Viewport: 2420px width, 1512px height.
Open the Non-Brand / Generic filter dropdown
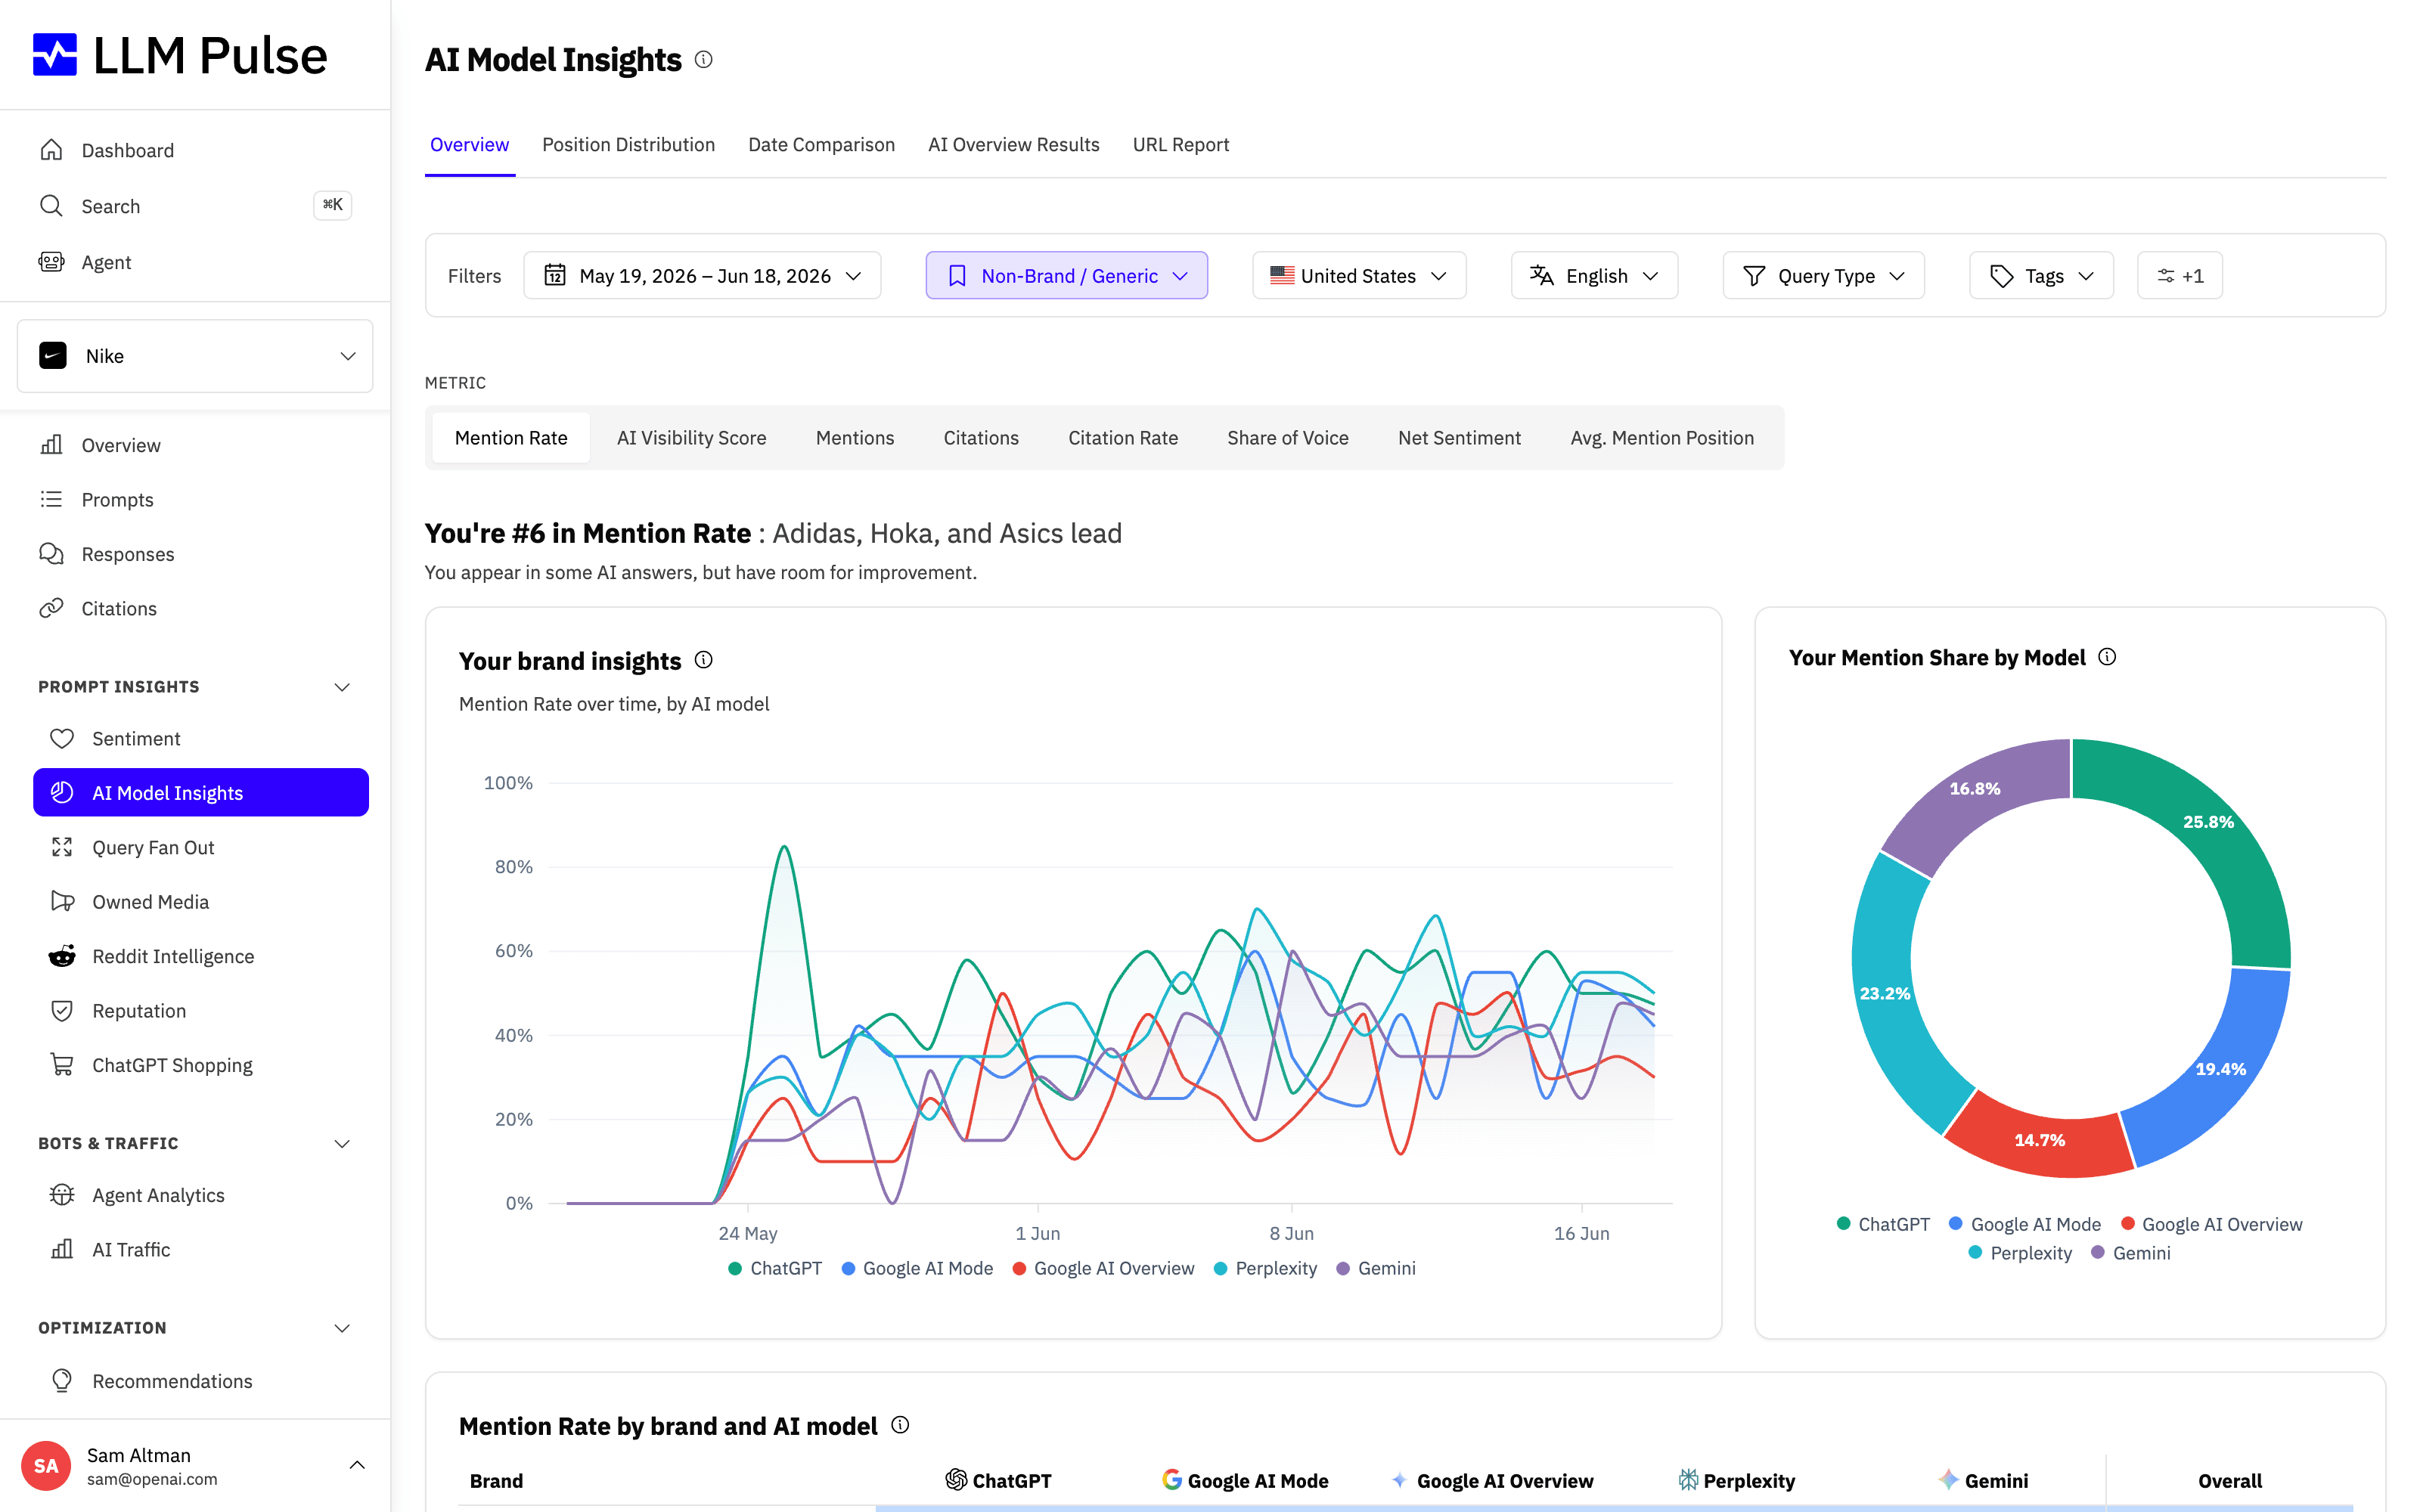click(x=1067, y=275)
